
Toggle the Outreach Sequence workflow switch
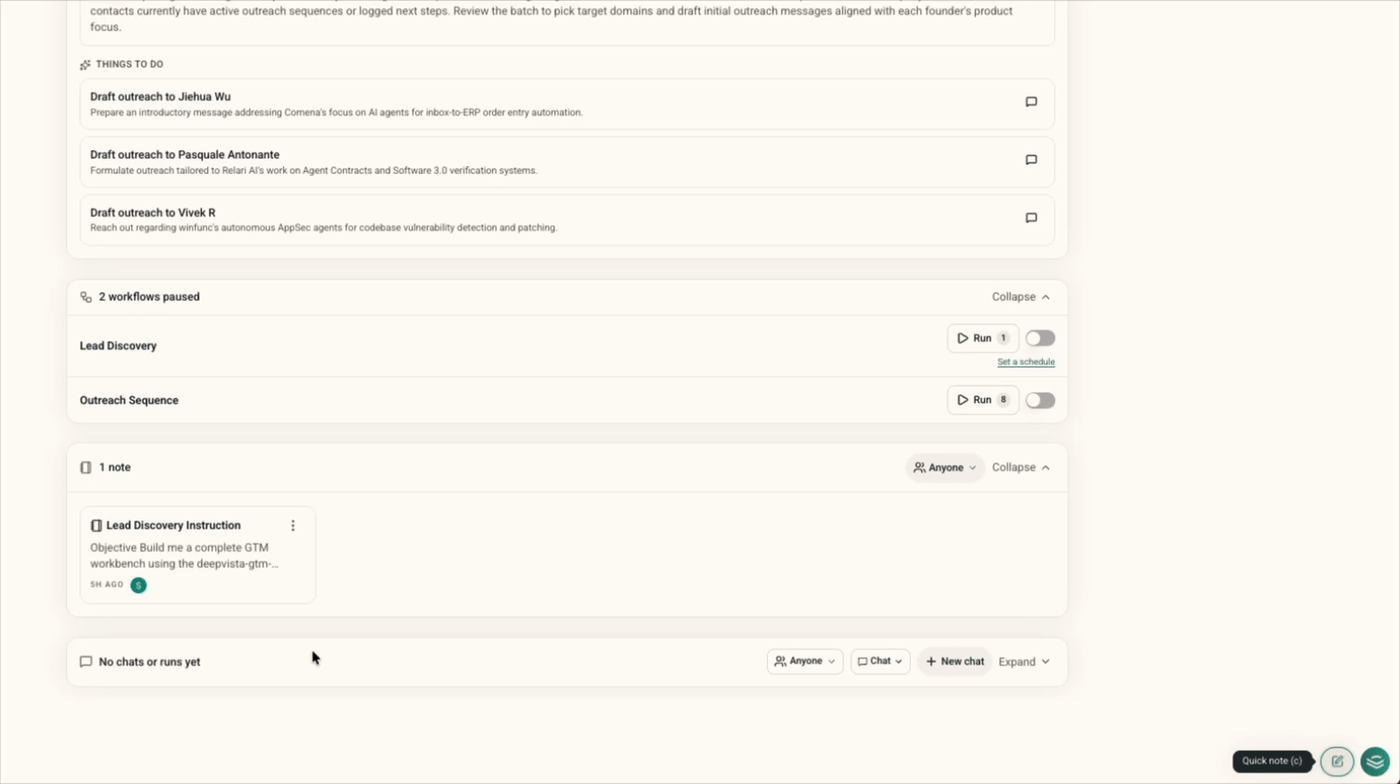pyautogui.click(x=1040, y=400)
